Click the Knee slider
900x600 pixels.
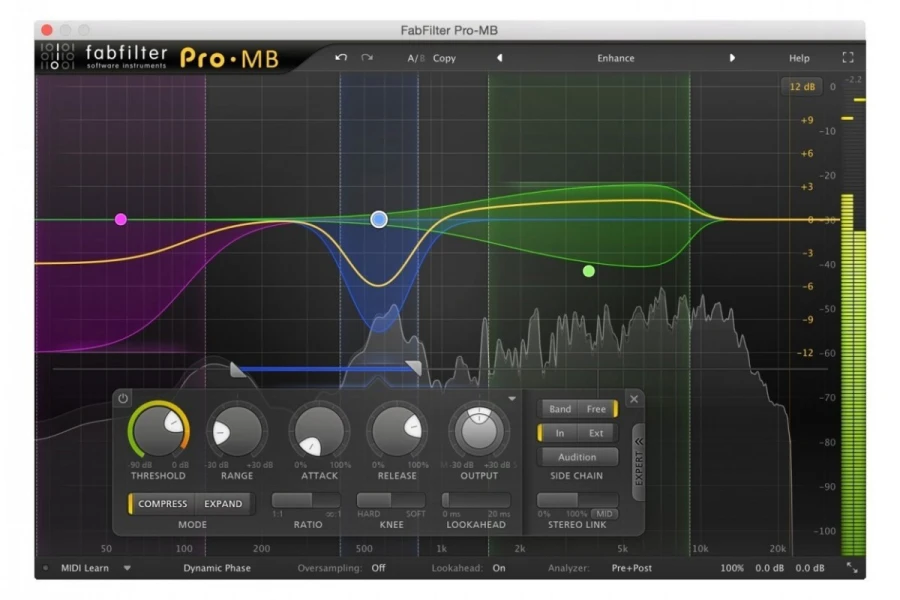click(x=391, y=500)
